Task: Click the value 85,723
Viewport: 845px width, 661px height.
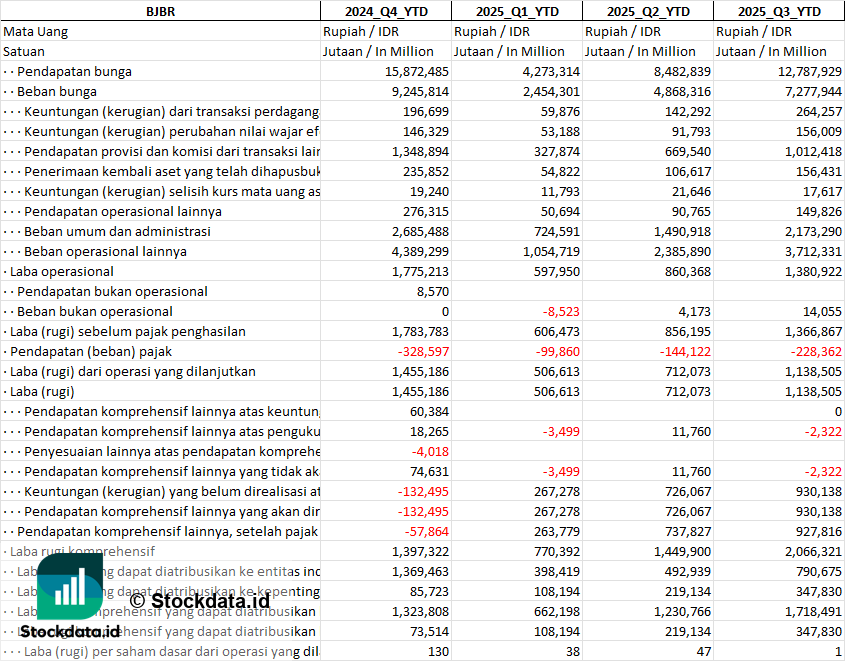Action: click(x=430, y=590)
